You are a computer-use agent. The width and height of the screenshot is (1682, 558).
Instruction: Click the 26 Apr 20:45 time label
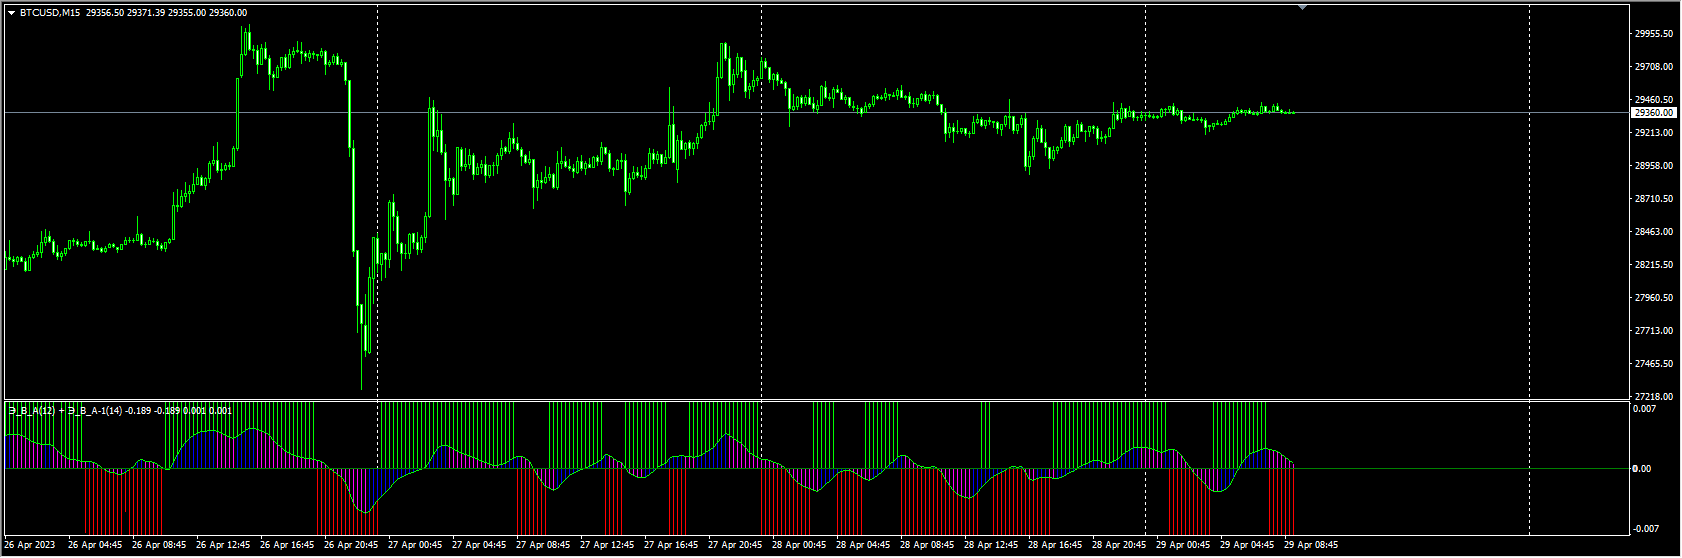pyautogui.click(x=351, y=546)
